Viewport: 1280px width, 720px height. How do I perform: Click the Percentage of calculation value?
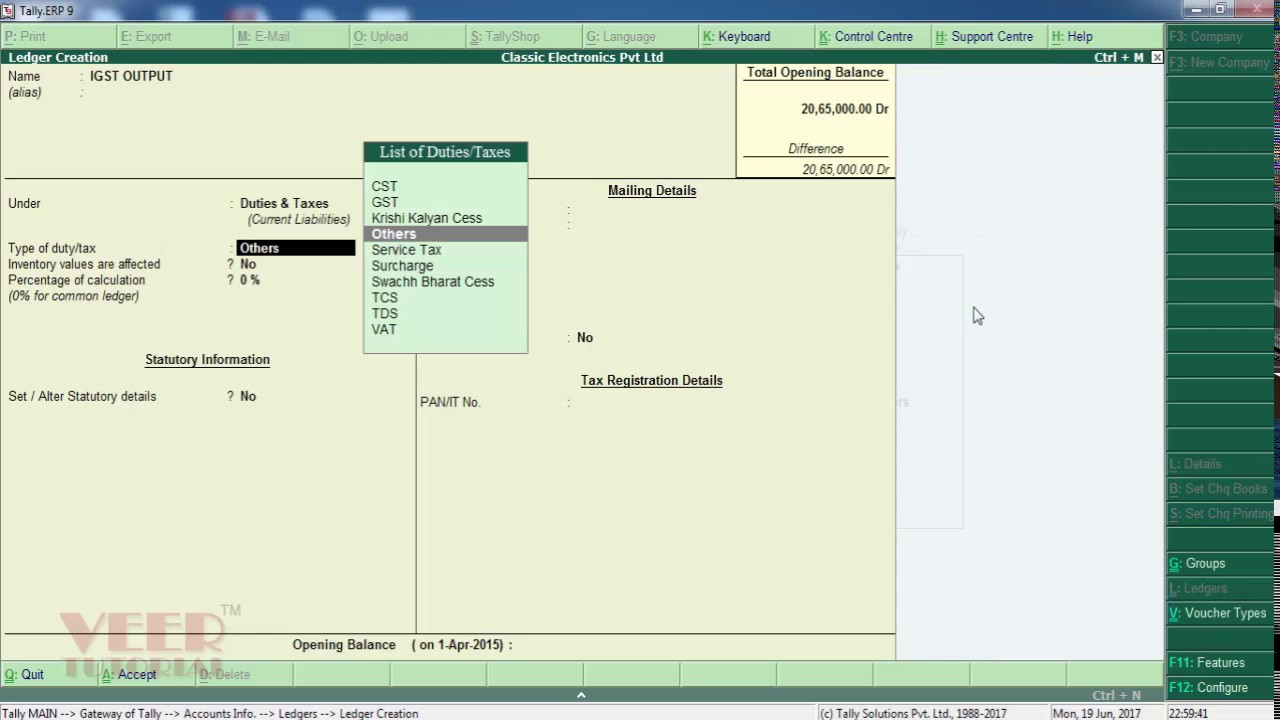click(250, 280)
